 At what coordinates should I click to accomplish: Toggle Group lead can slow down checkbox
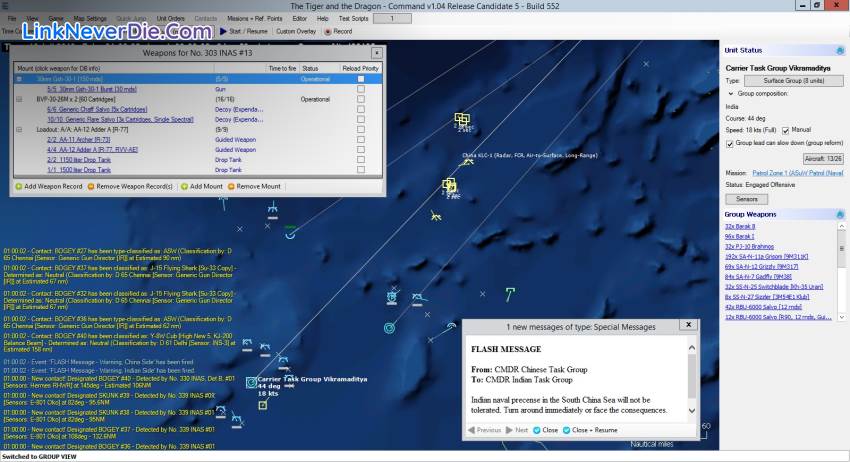[730, 144]
